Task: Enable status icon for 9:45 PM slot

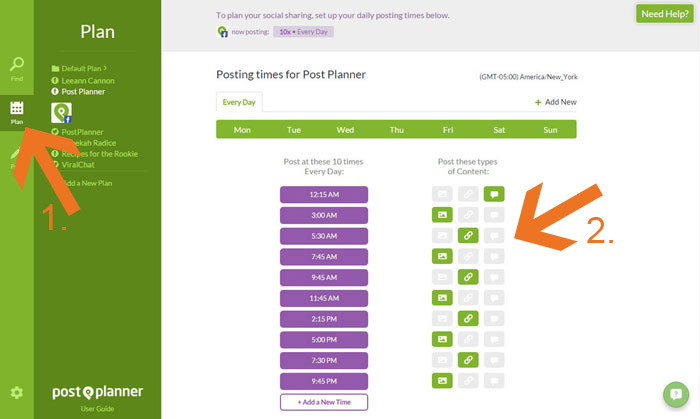Action: tap(494, 381)
